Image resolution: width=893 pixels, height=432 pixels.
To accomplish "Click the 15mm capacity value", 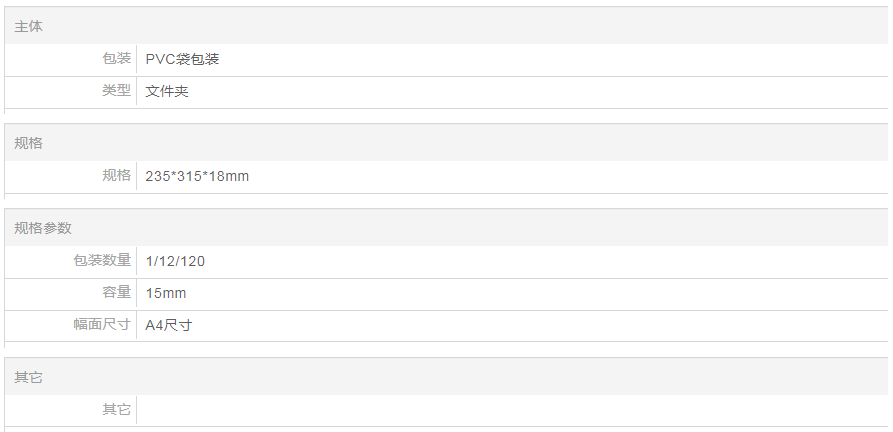I will [x=165, y=293].
